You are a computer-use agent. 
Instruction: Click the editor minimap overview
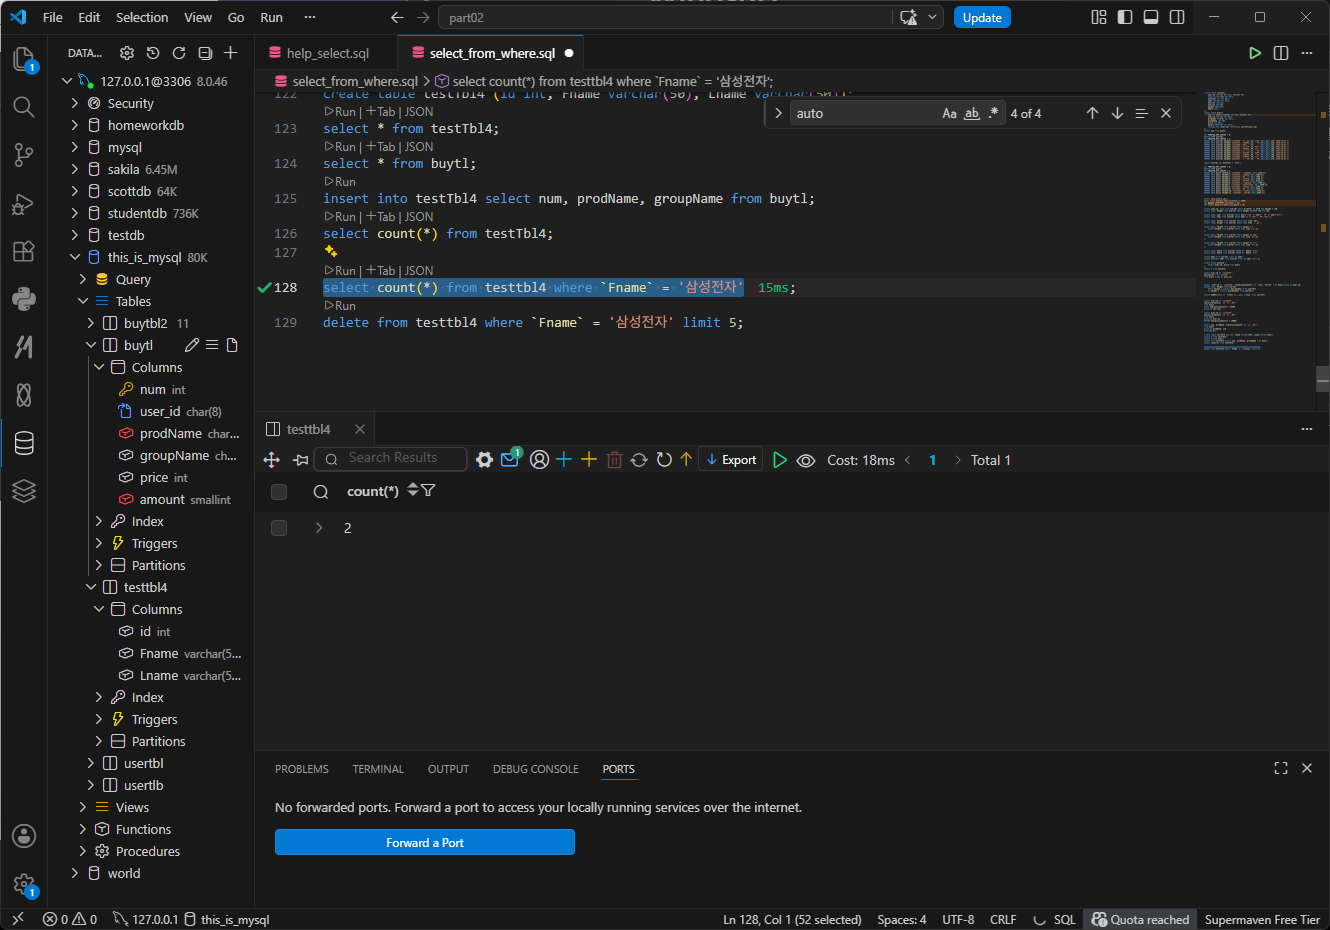[1260, 220]
